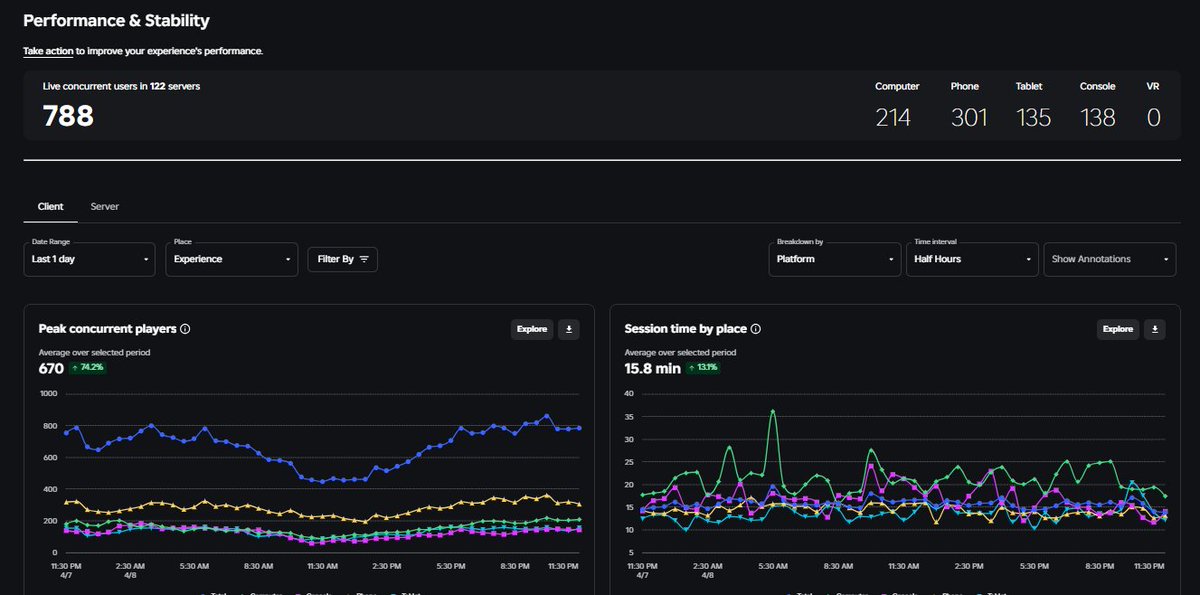Click the VR count 0
1200x595 pixels.
point(1153,118)
